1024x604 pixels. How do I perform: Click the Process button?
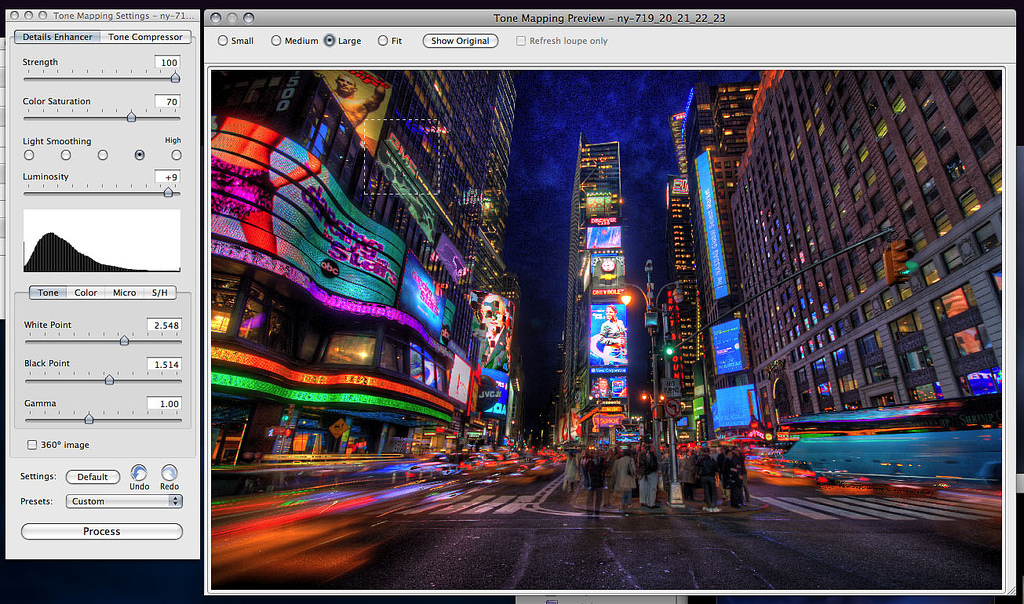[102, 532]
